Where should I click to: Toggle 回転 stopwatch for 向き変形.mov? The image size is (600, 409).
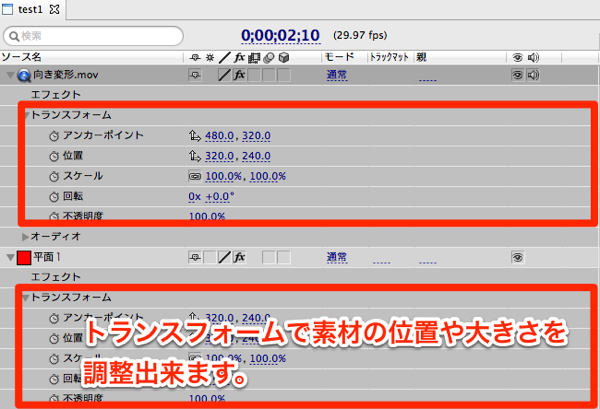coord(54,197)
